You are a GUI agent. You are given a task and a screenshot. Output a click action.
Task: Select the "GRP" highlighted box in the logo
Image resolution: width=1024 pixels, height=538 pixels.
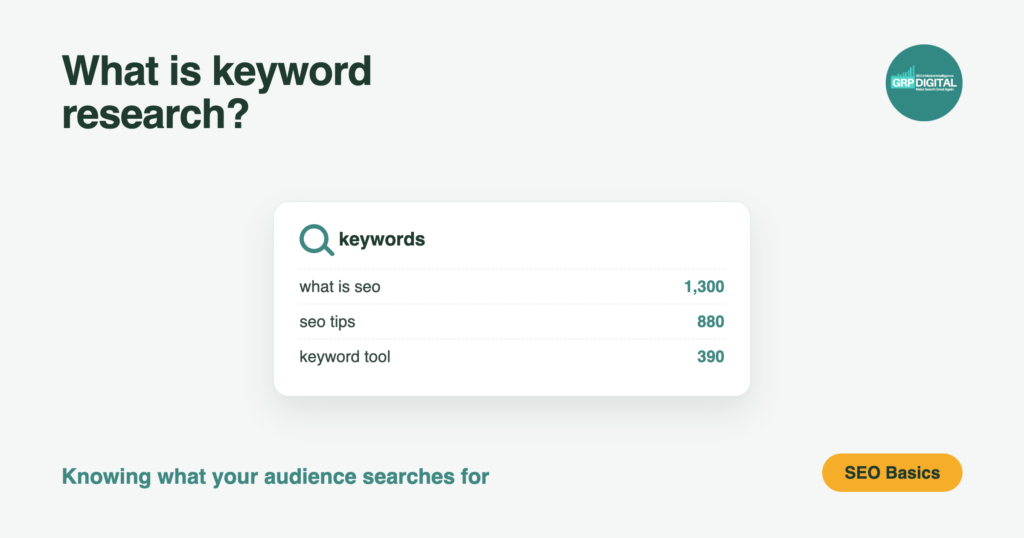pyautogui.click(x=903, y=83)
